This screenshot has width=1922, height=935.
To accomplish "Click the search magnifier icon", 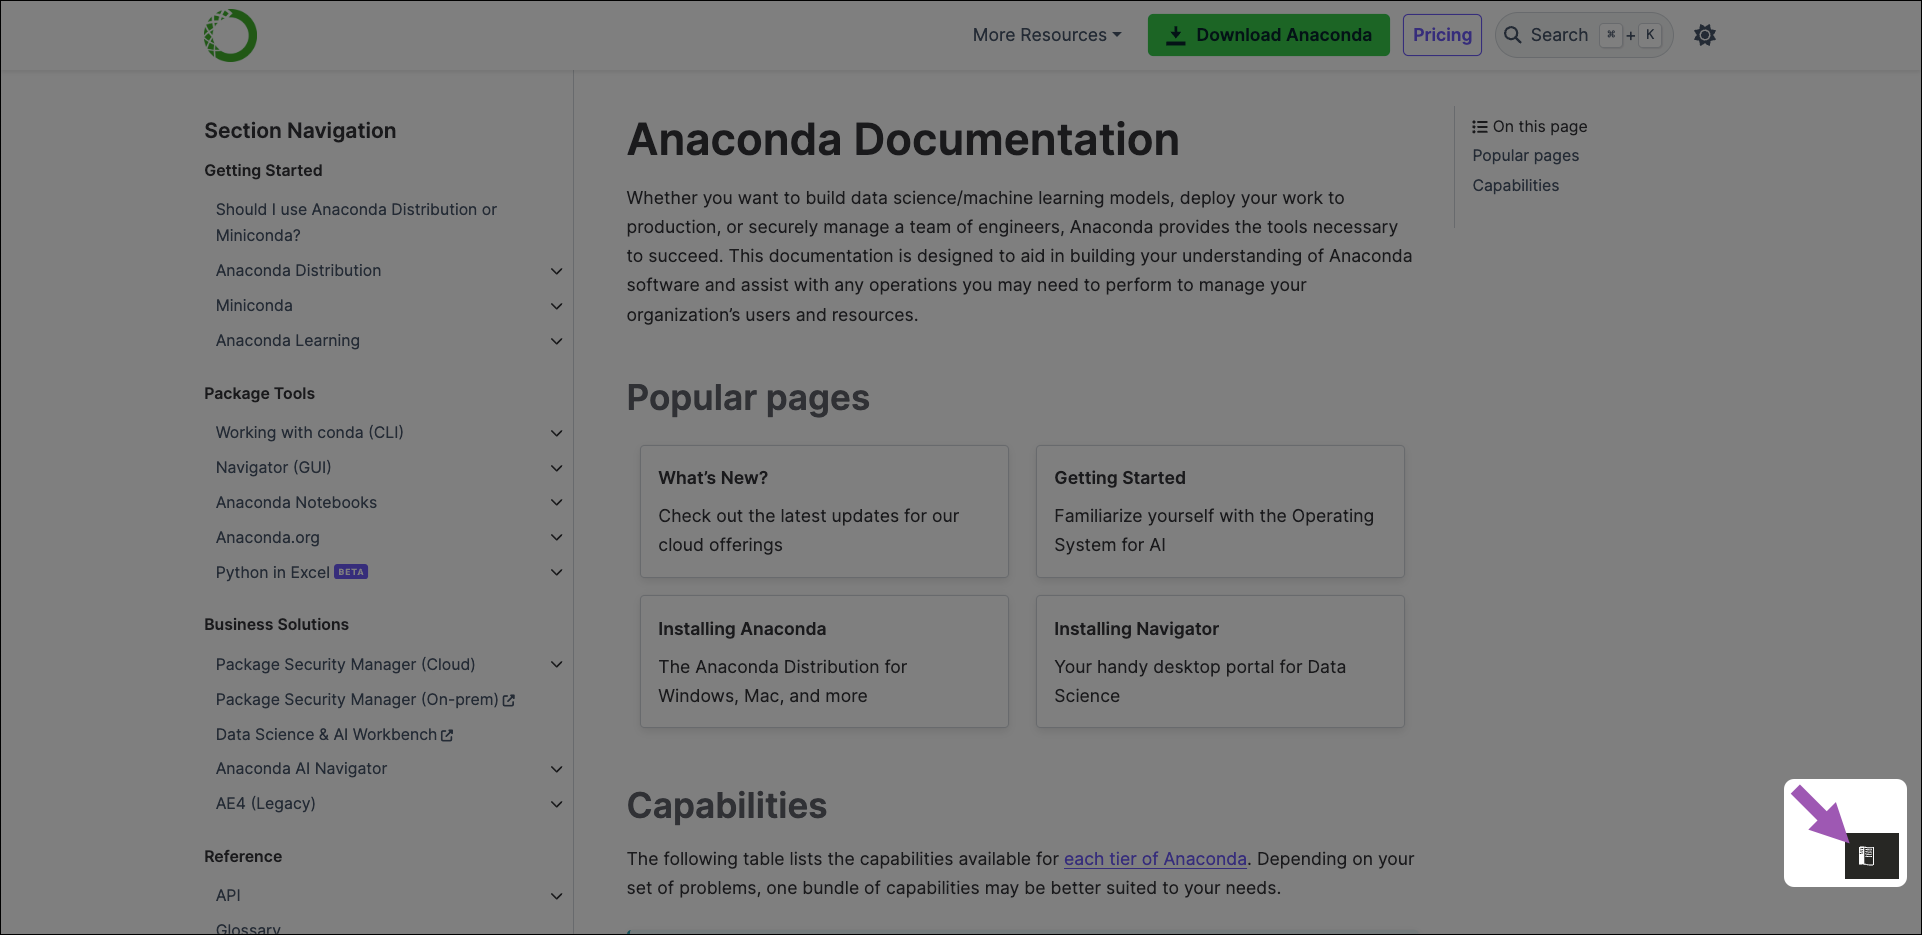I will click(1513, 35).
